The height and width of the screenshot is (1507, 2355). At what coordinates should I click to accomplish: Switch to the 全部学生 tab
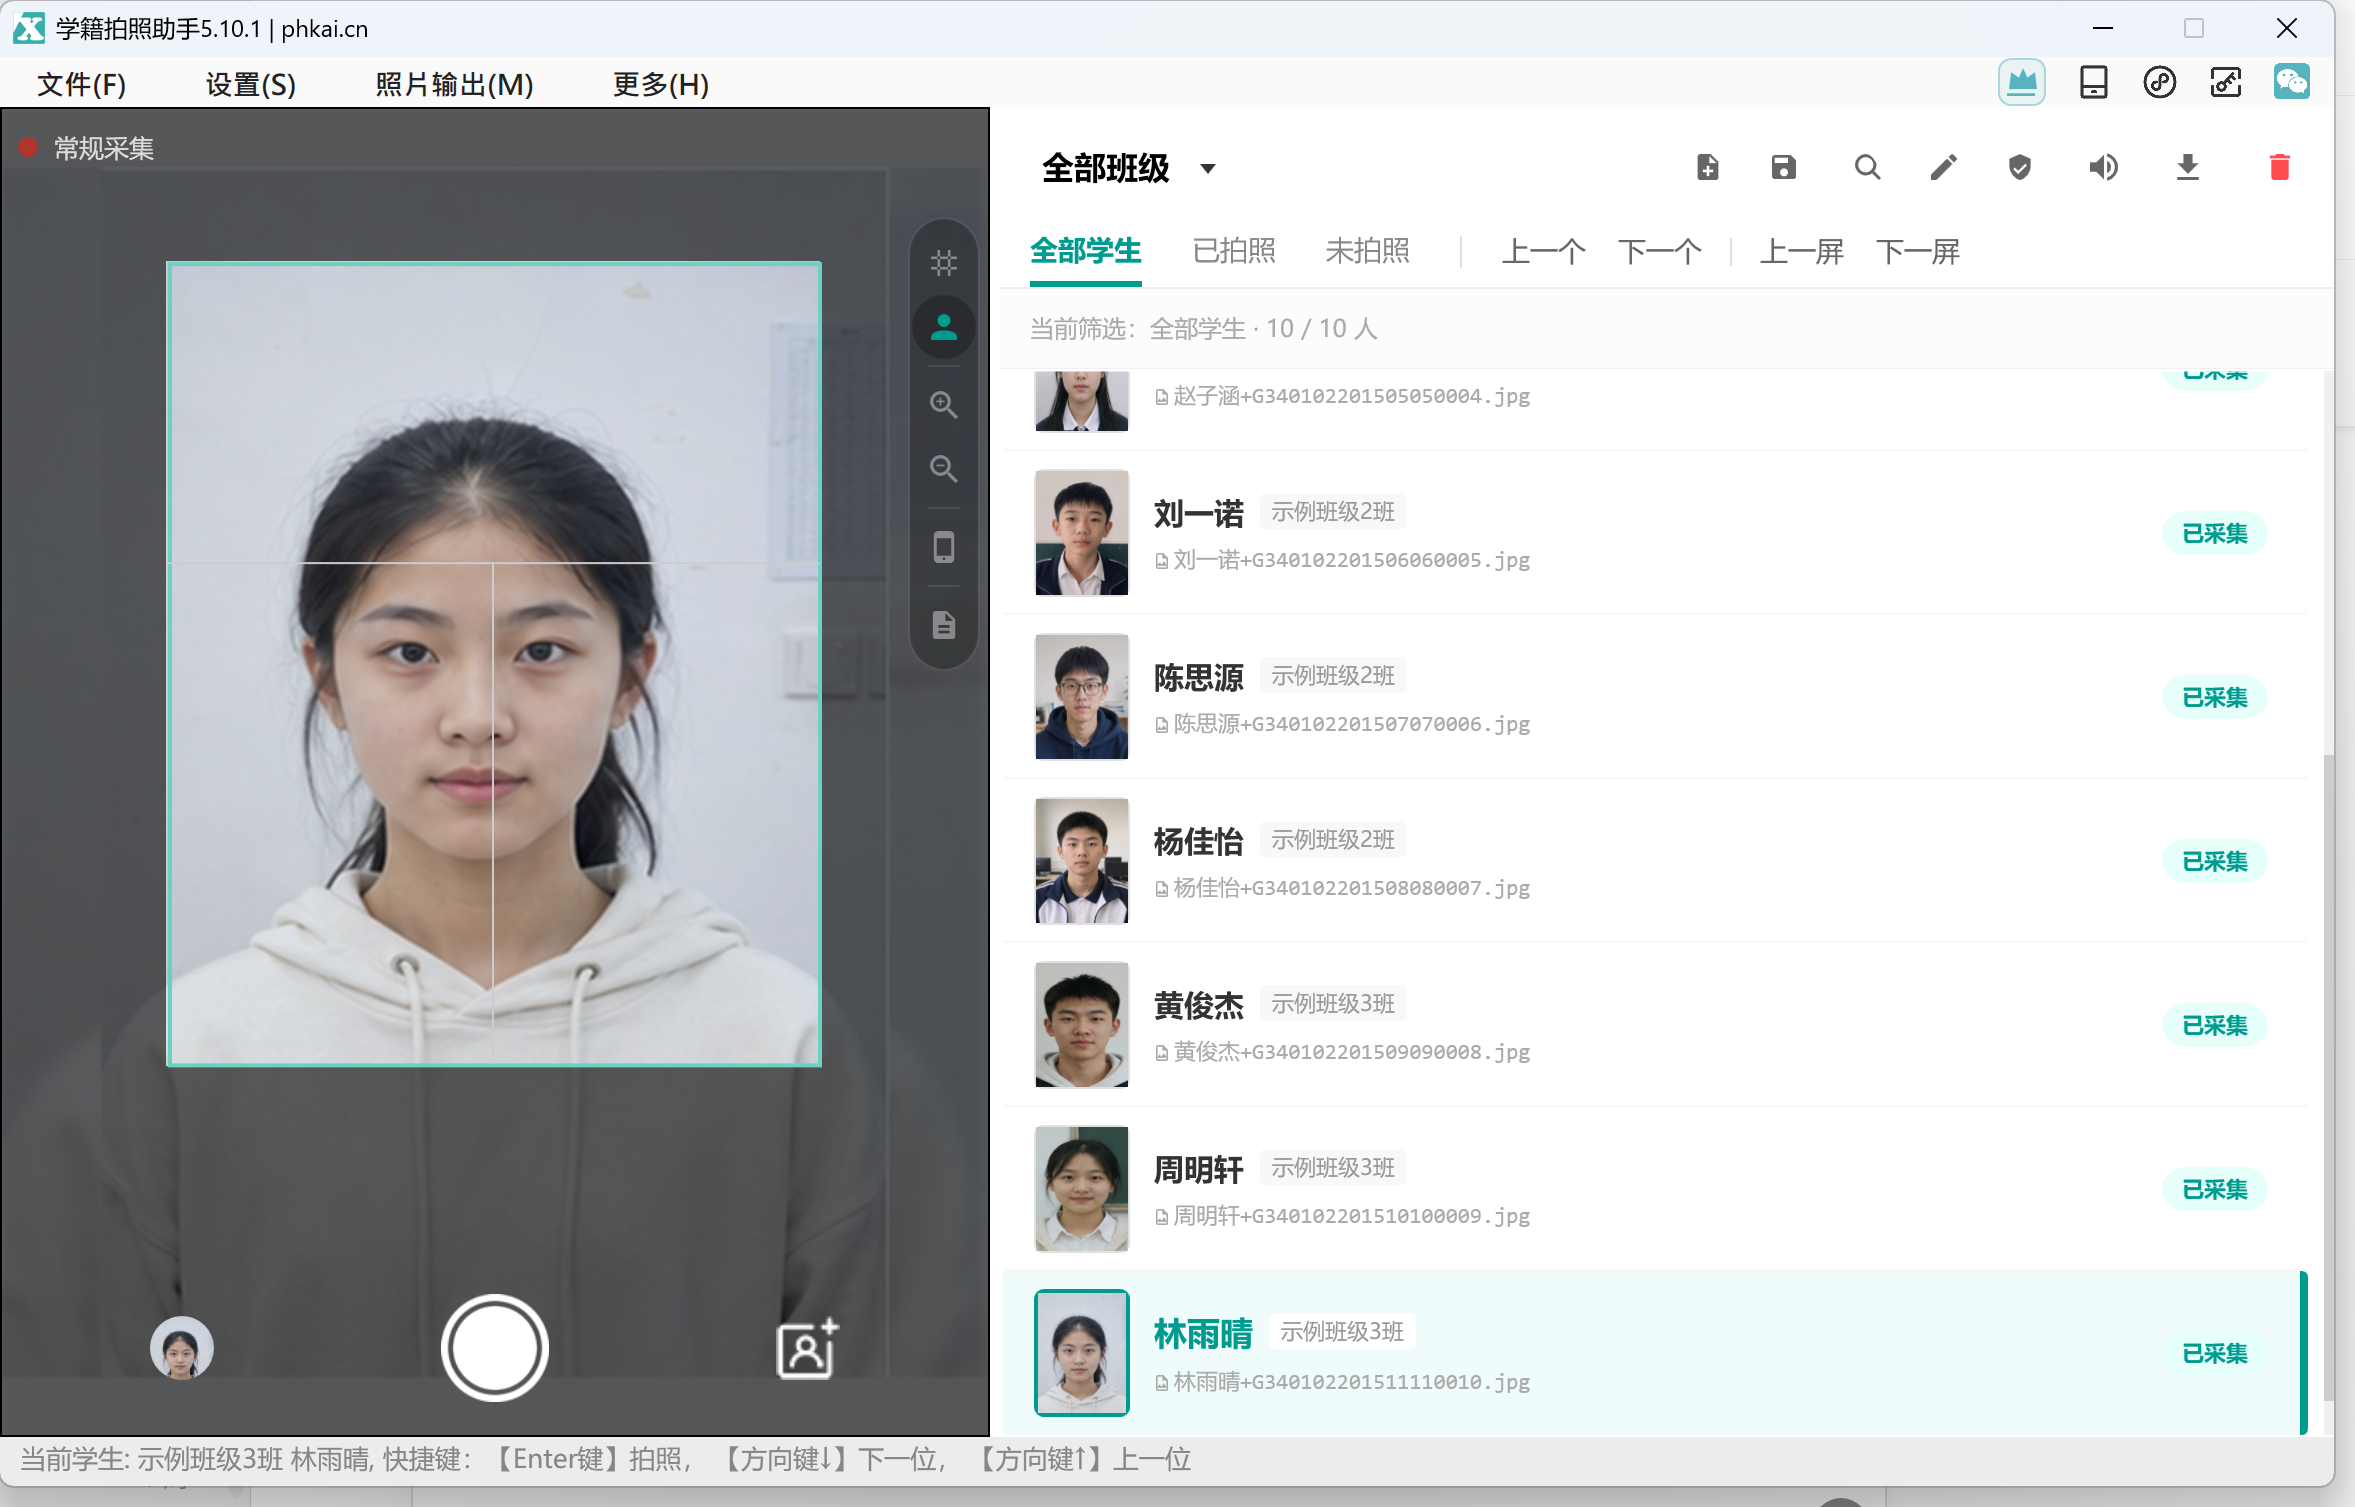pyautogui.click(x=1086, y=250)
